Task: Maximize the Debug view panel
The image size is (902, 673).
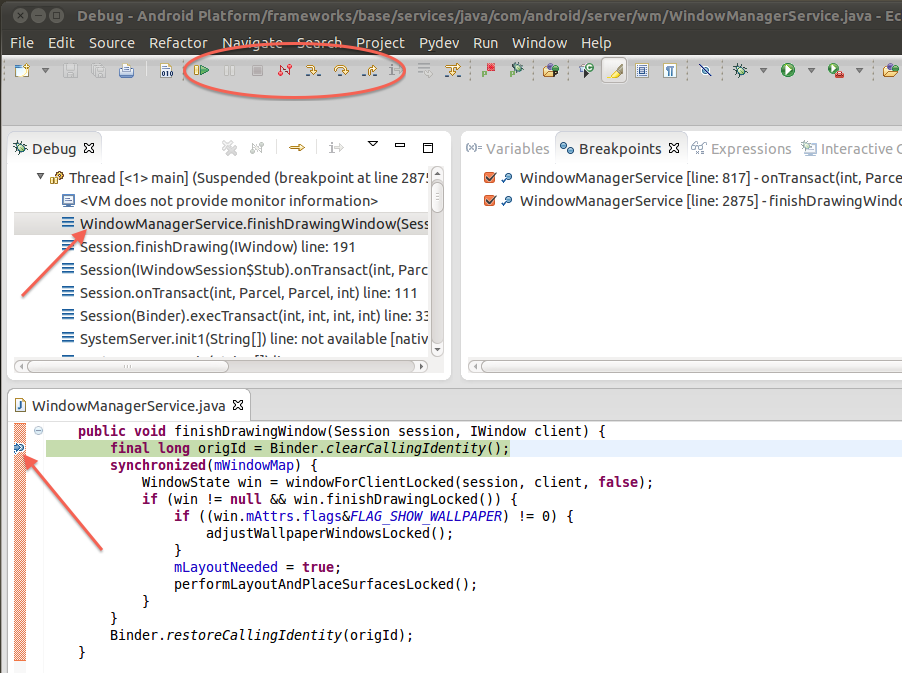Action: pos(428,148)
